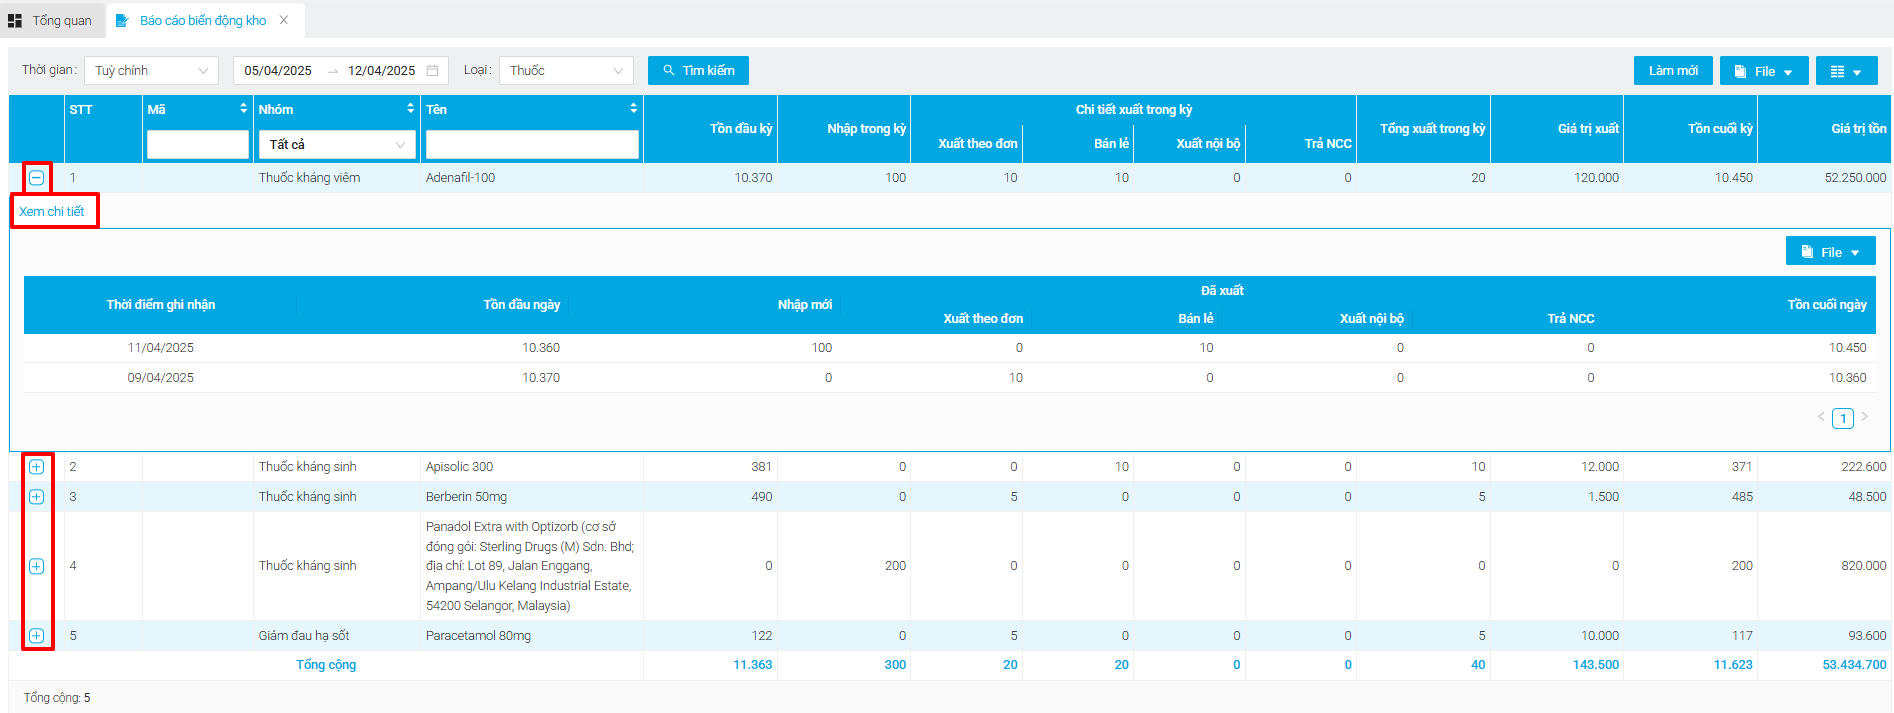
Task: Click file icon in detail panel File button
Action: pos(1807,252)
